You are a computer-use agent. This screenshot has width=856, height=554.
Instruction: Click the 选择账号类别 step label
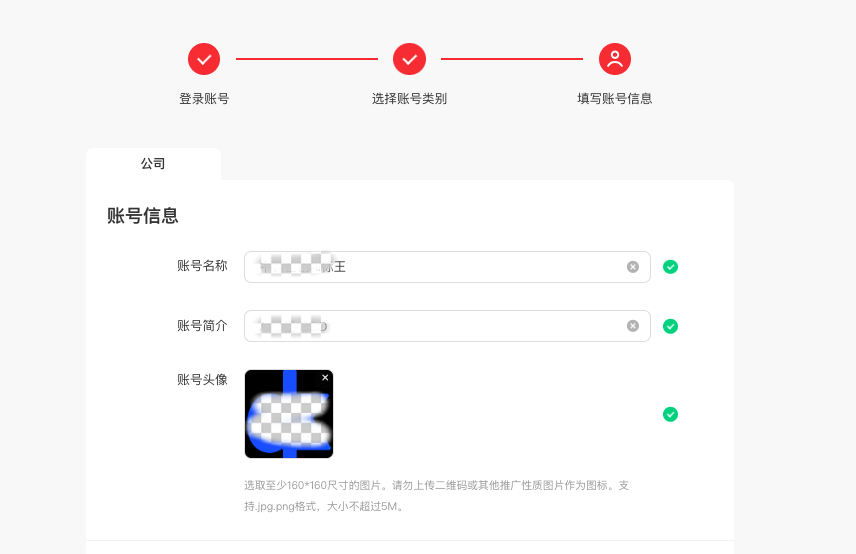pos(409,99)
